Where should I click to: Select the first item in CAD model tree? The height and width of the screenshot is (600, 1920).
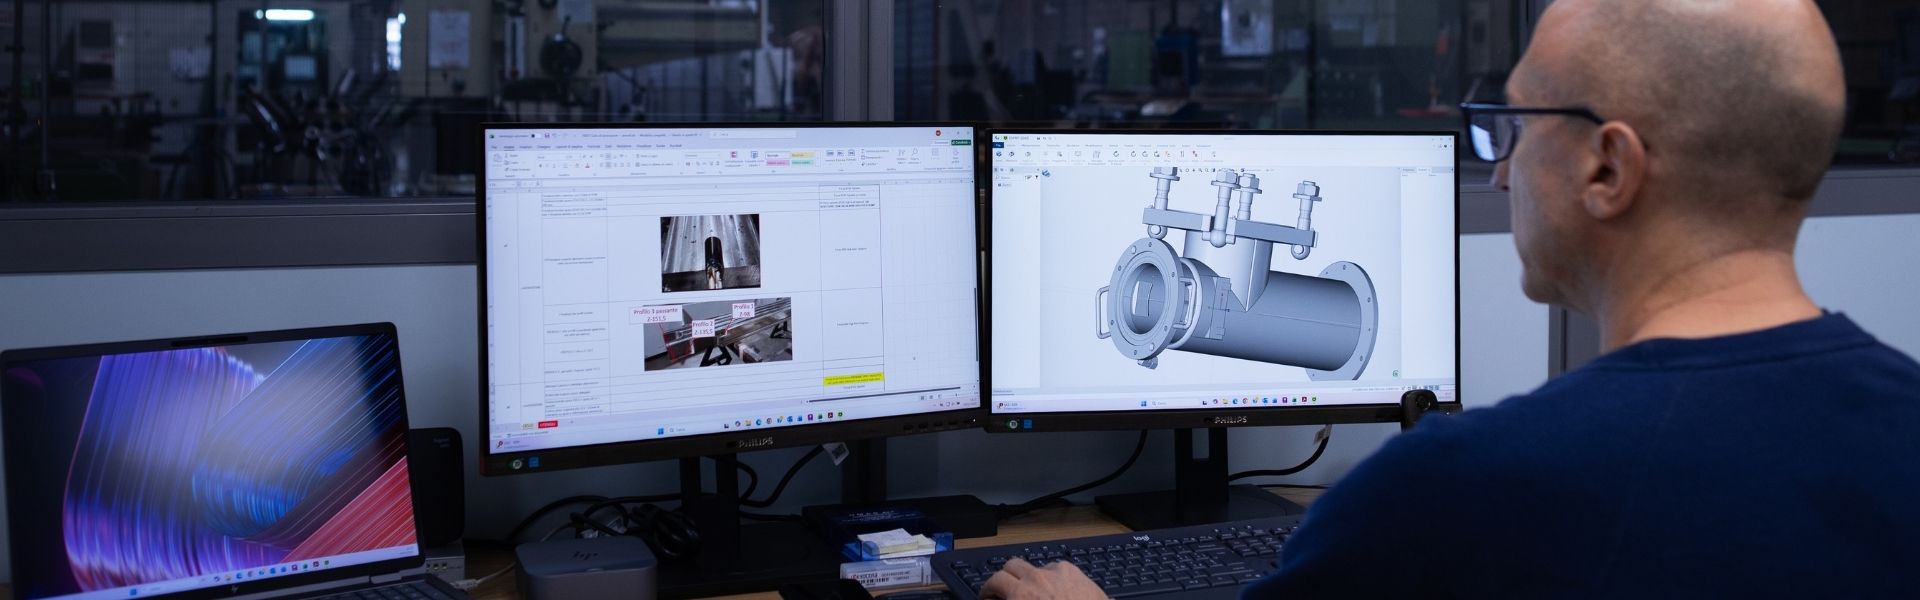[1005, 185]
